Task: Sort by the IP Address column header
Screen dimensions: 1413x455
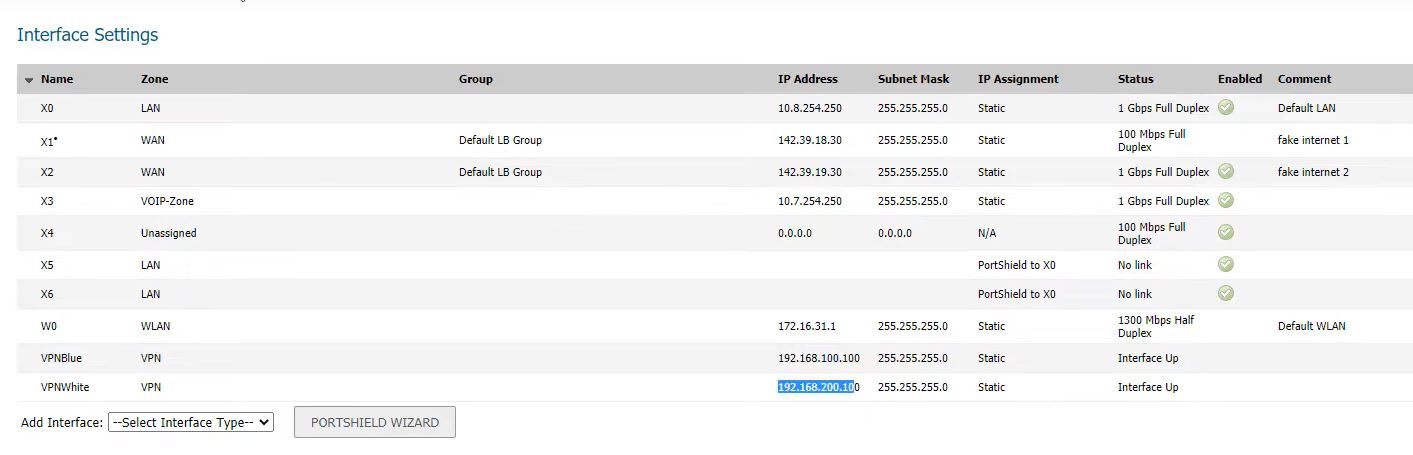Action: pyautogui.click(x=807, y=79)
